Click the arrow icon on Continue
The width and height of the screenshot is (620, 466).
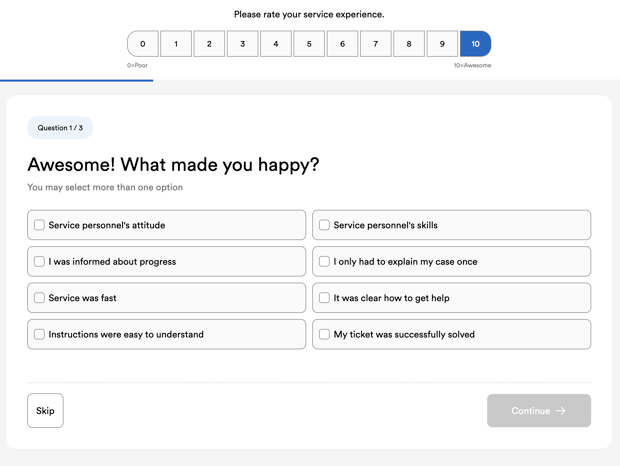(x=561, y=411)
